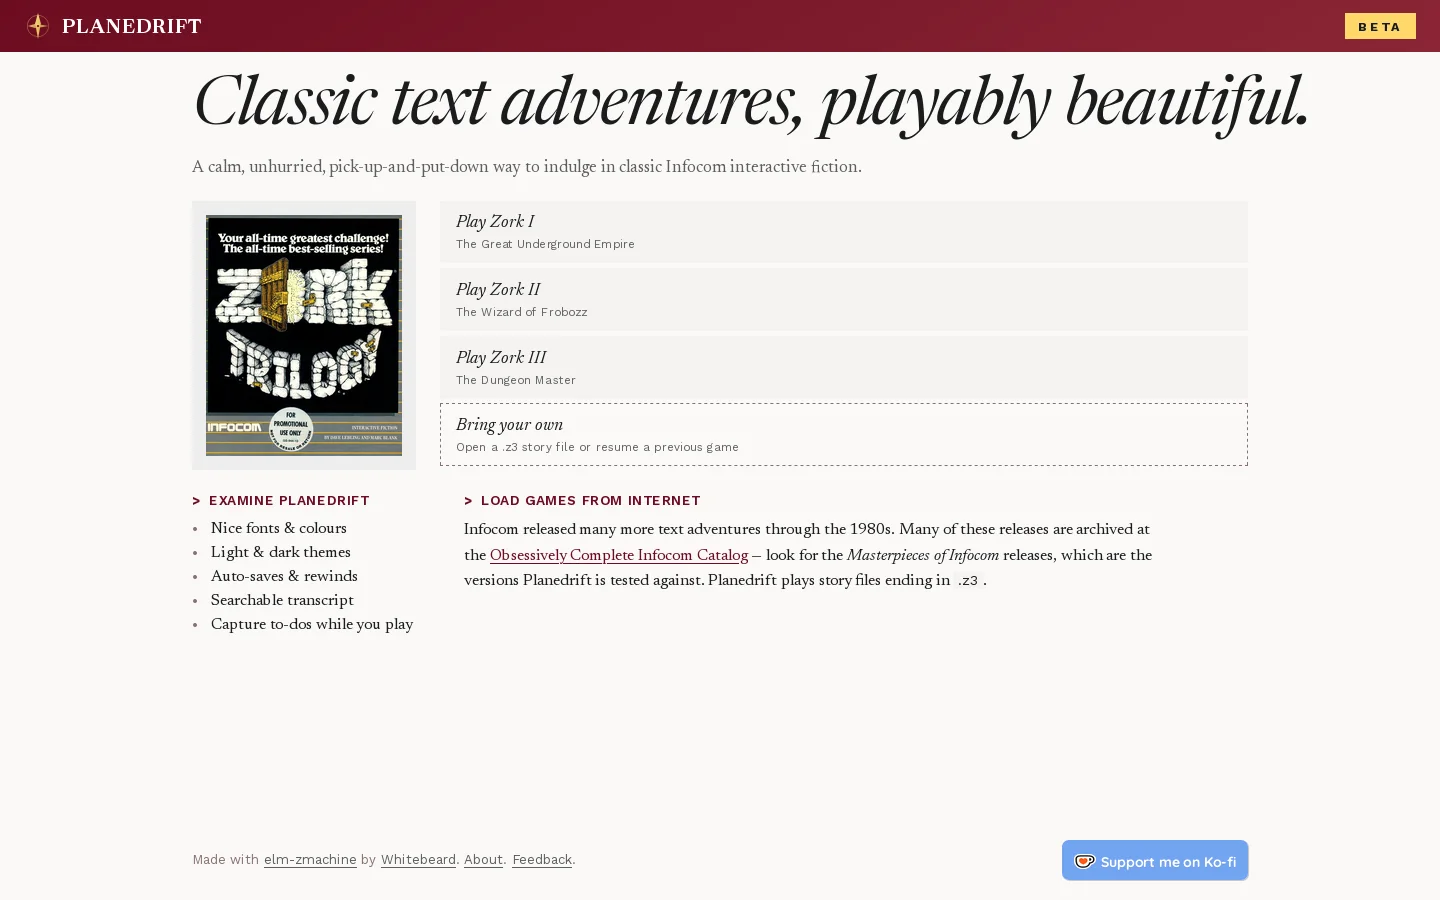Screen dimensions: 1440x900
Task: Visit the Whitebeard author link
Action: pyautogui.click(x=418, y=859)
